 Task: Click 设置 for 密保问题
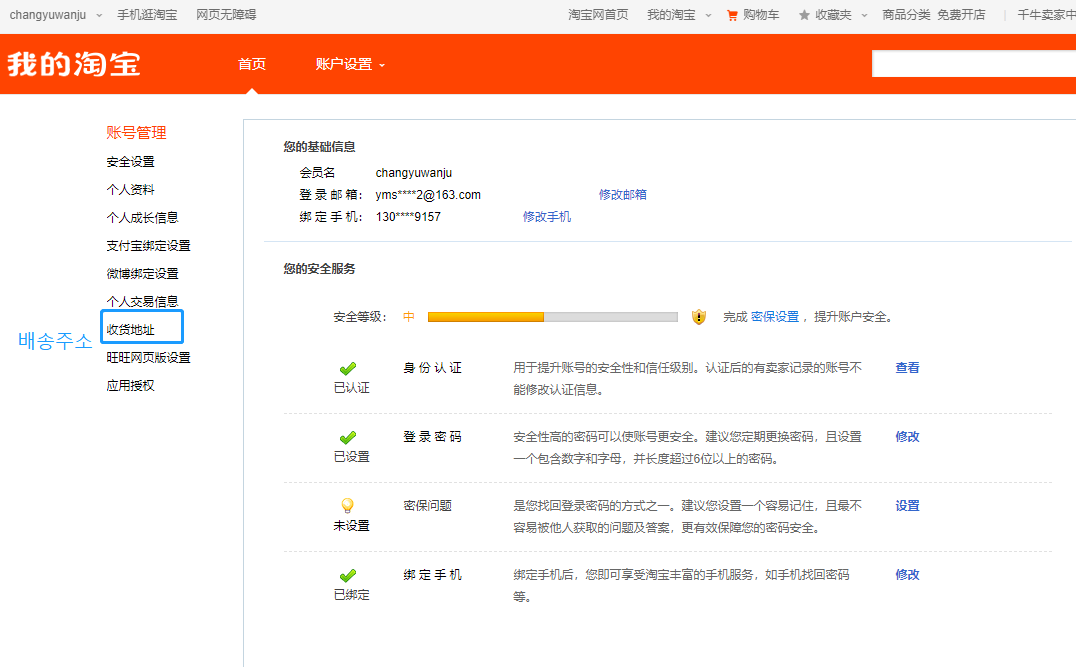tap(907, 506)
